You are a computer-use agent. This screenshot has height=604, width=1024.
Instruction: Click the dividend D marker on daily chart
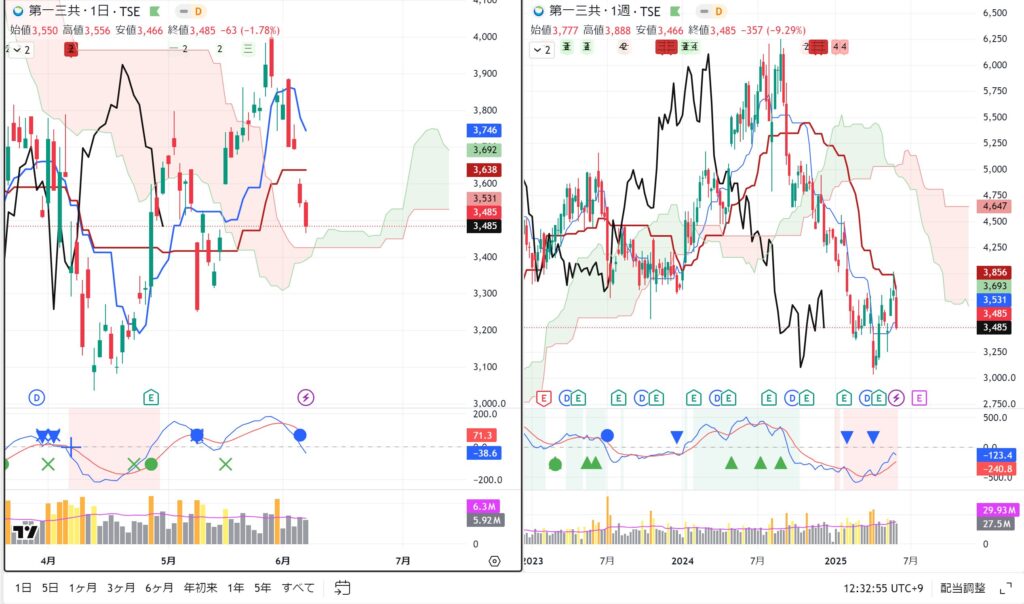coord(37,397)
